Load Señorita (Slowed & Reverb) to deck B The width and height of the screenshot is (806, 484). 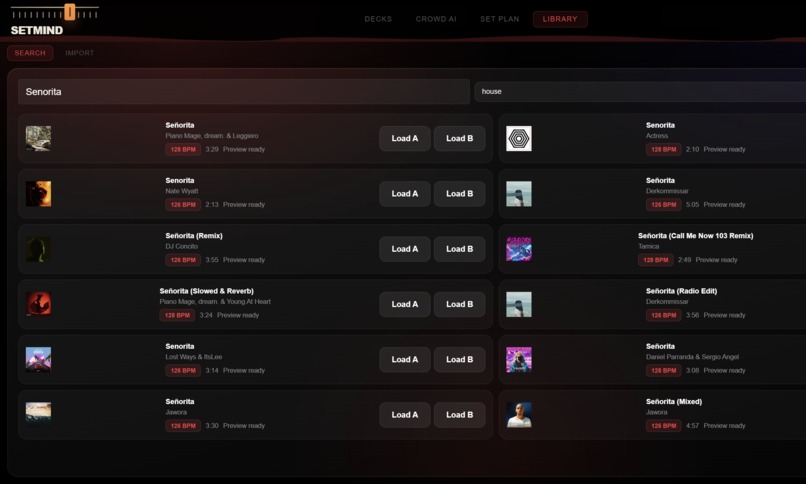point(460,304)
